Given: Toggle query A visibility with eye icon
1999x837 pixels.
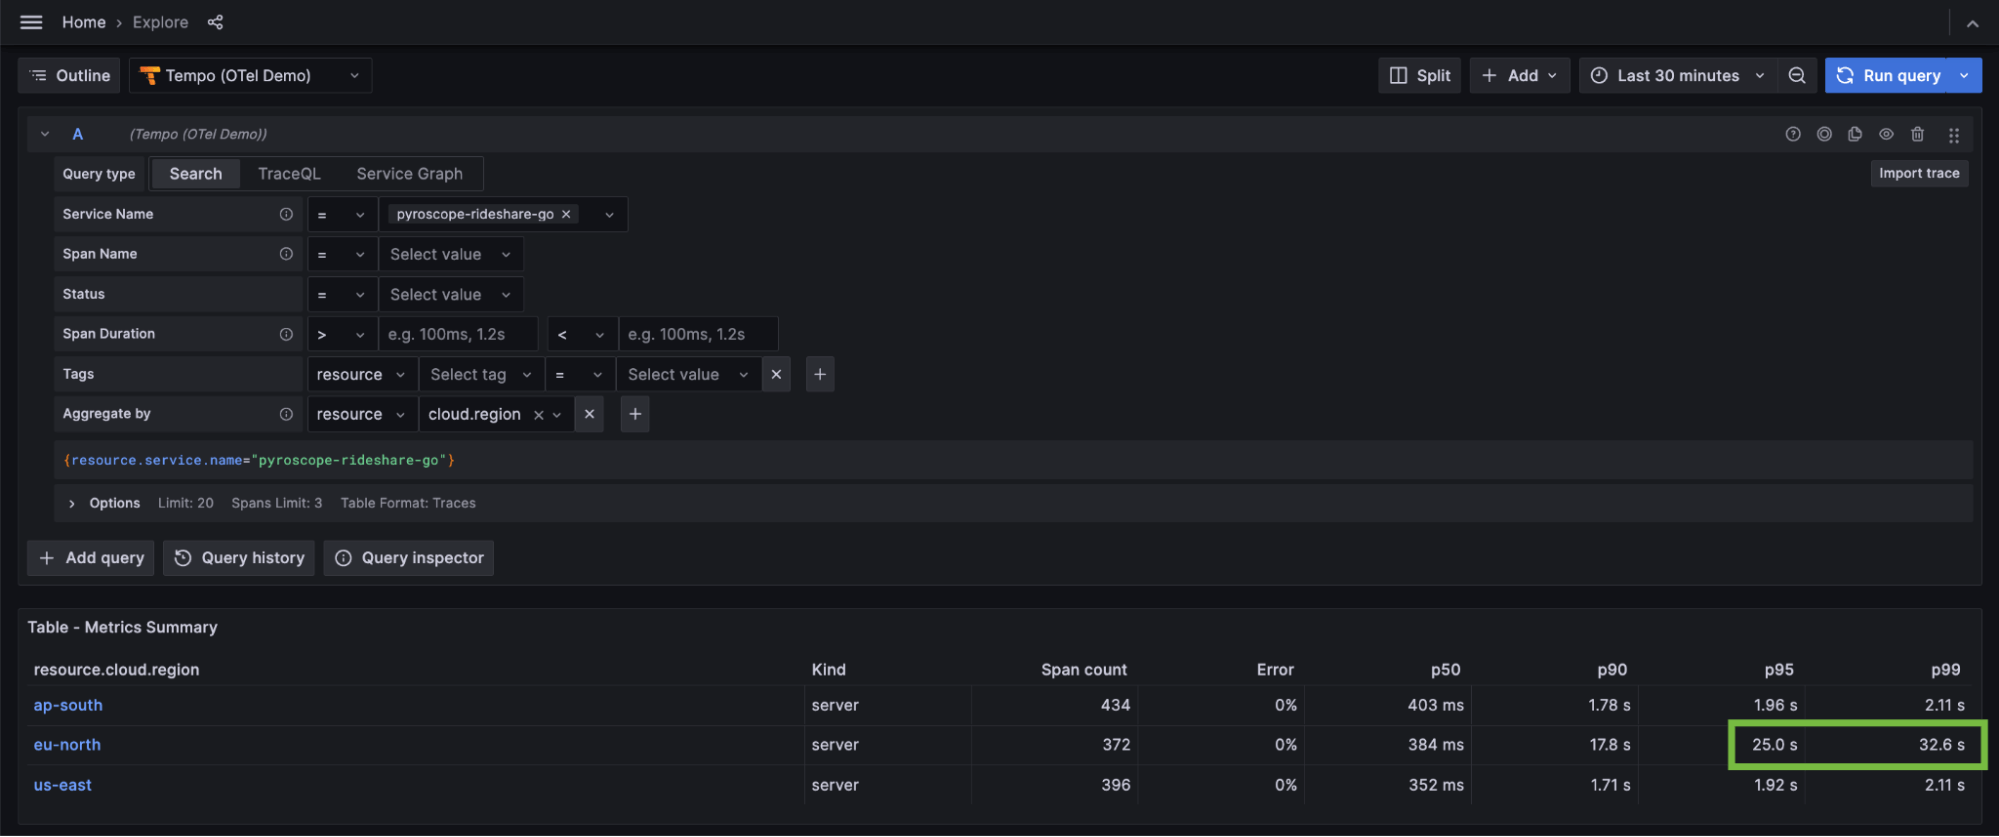Looking at the screenshot, I should [1886, 134].
